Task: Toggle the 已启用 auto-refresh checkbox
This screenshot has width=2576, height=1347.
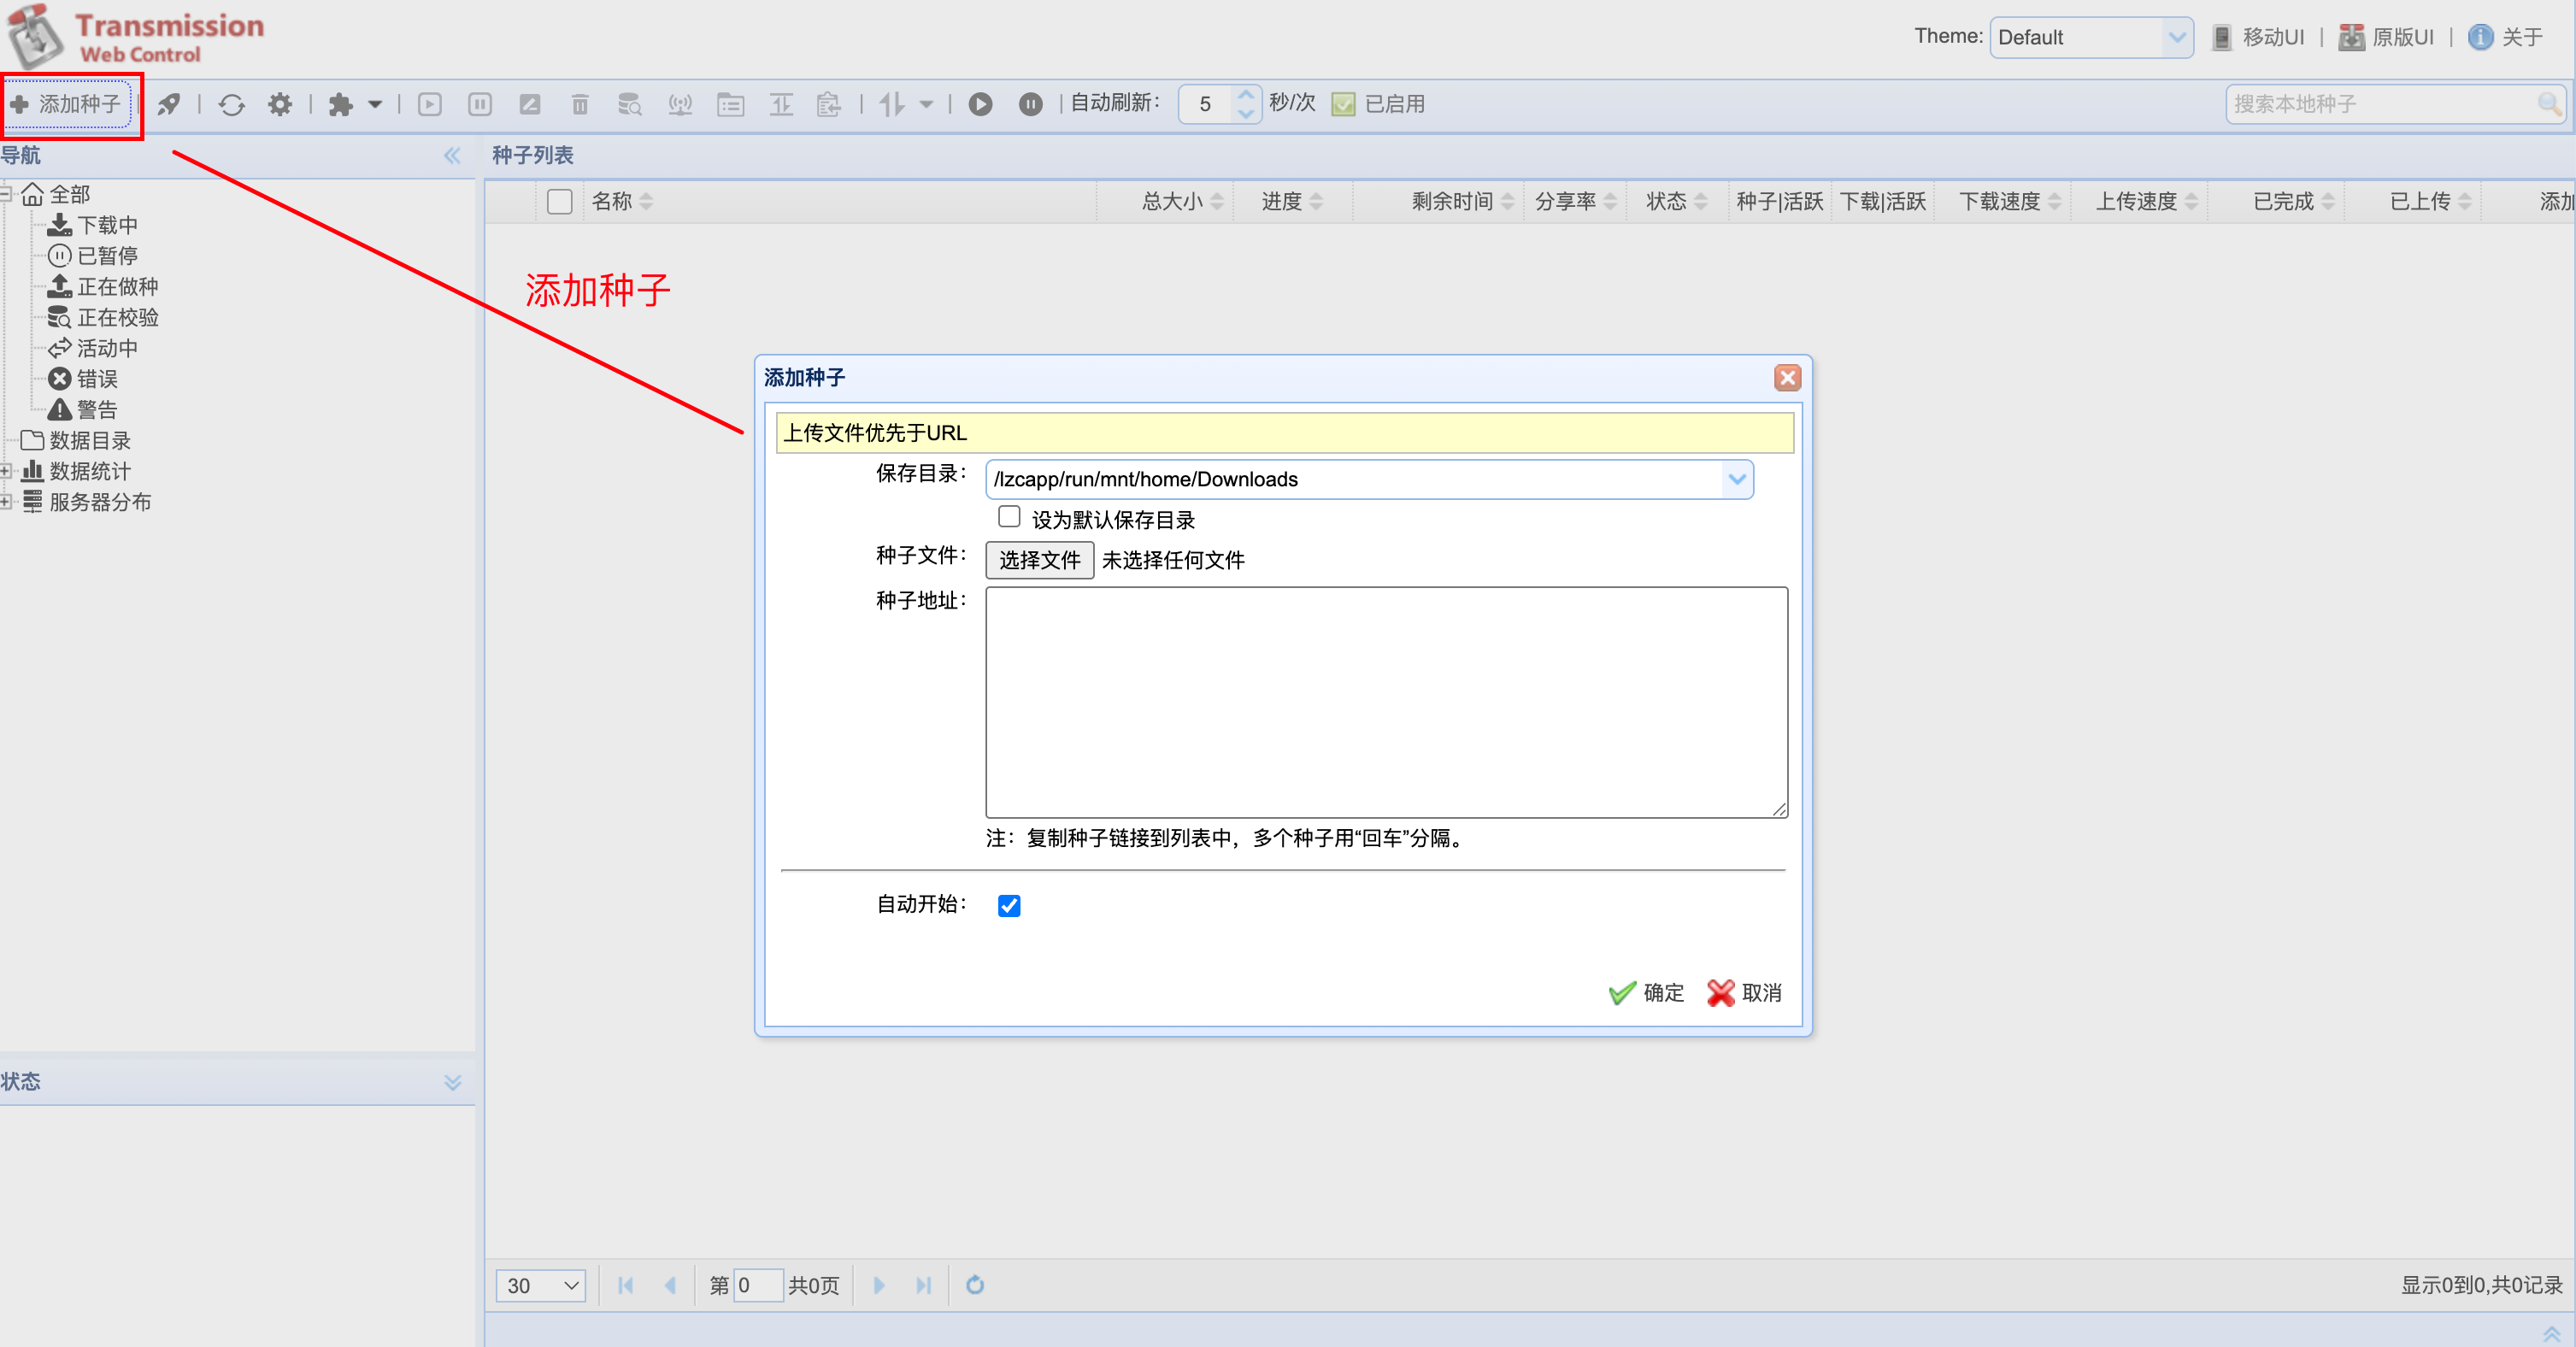Action: click(x=1344, y=104)
